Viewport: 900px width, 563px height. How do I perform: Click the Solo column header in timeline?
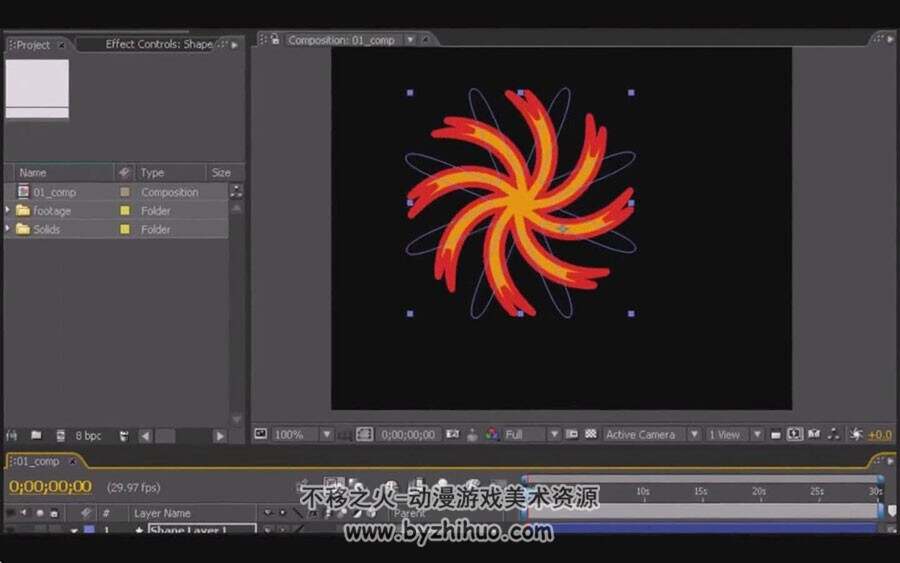tap(40, 512)
